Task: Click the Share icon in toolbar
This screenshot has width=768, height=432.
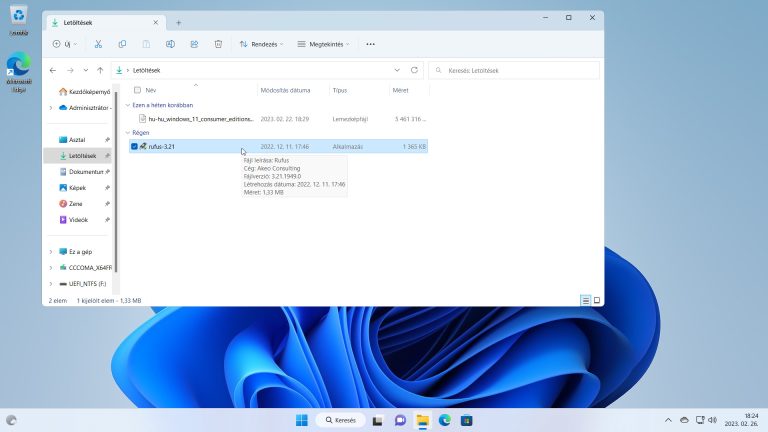Action: (194, 44)
